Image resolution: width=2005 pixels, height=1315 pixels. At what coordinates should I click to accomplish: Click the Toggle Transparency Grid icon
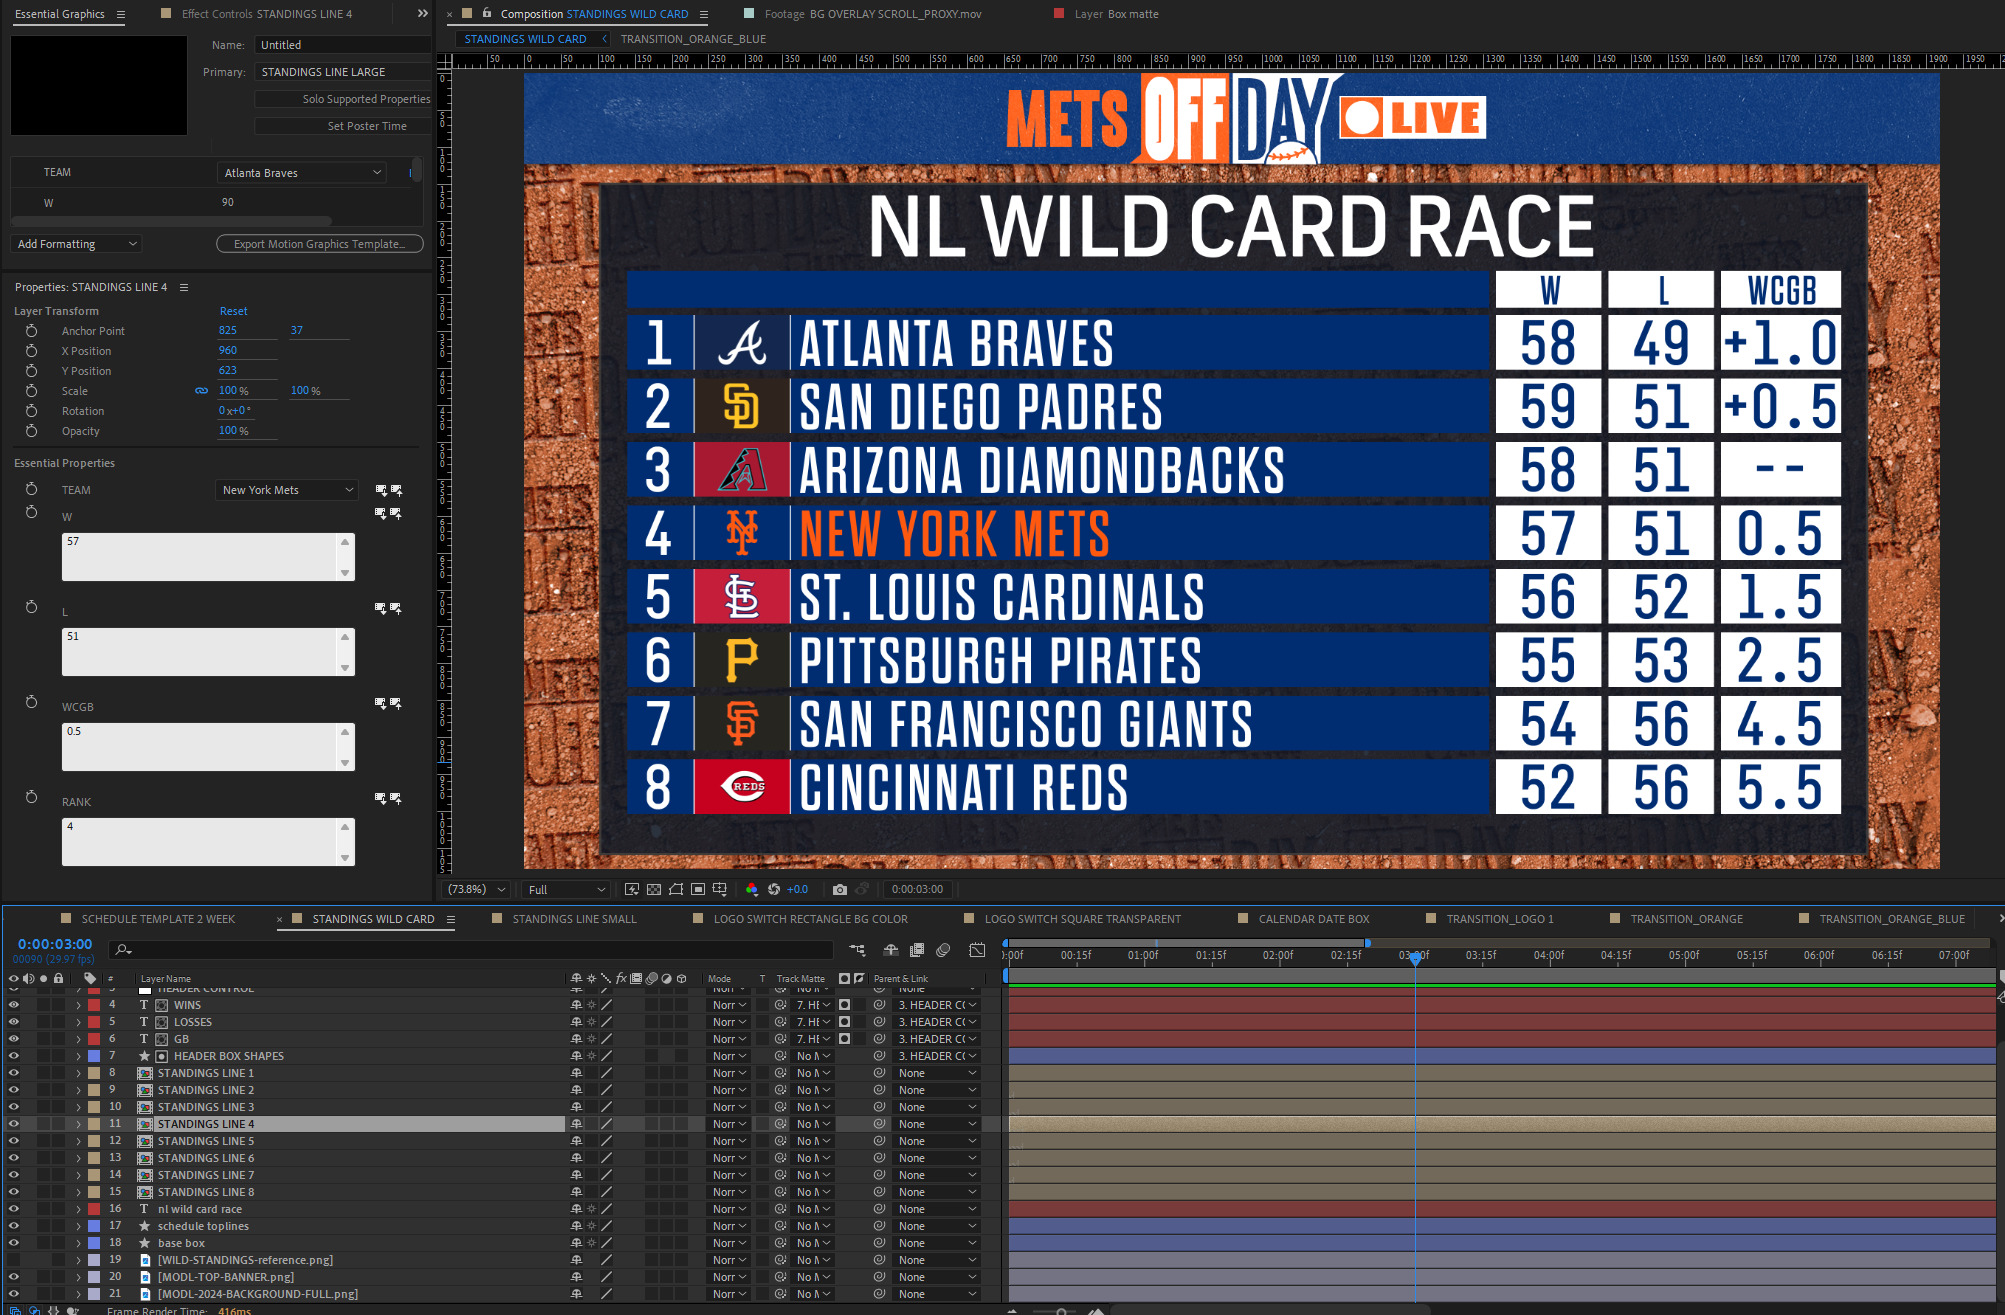pyautogui.click(x=654, y=889)
